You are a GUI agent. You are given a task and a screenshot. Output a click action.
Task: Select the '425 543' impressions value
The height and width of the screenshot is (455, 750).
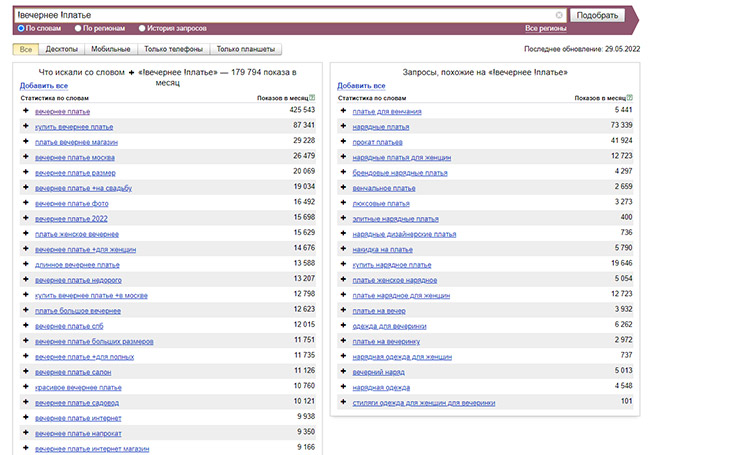(302, 110)
